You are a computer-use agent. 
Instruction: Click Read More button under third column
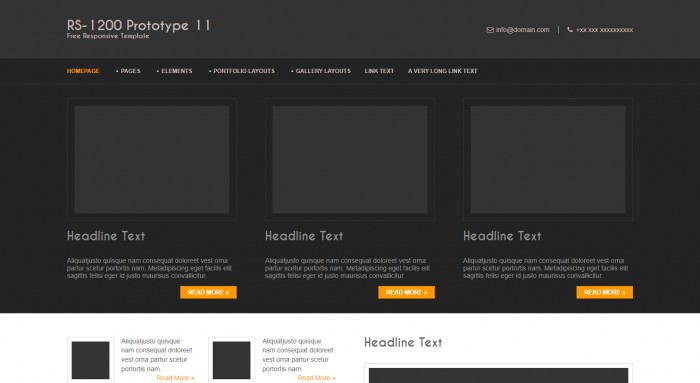pyautogui.click(x=604, y=292)
